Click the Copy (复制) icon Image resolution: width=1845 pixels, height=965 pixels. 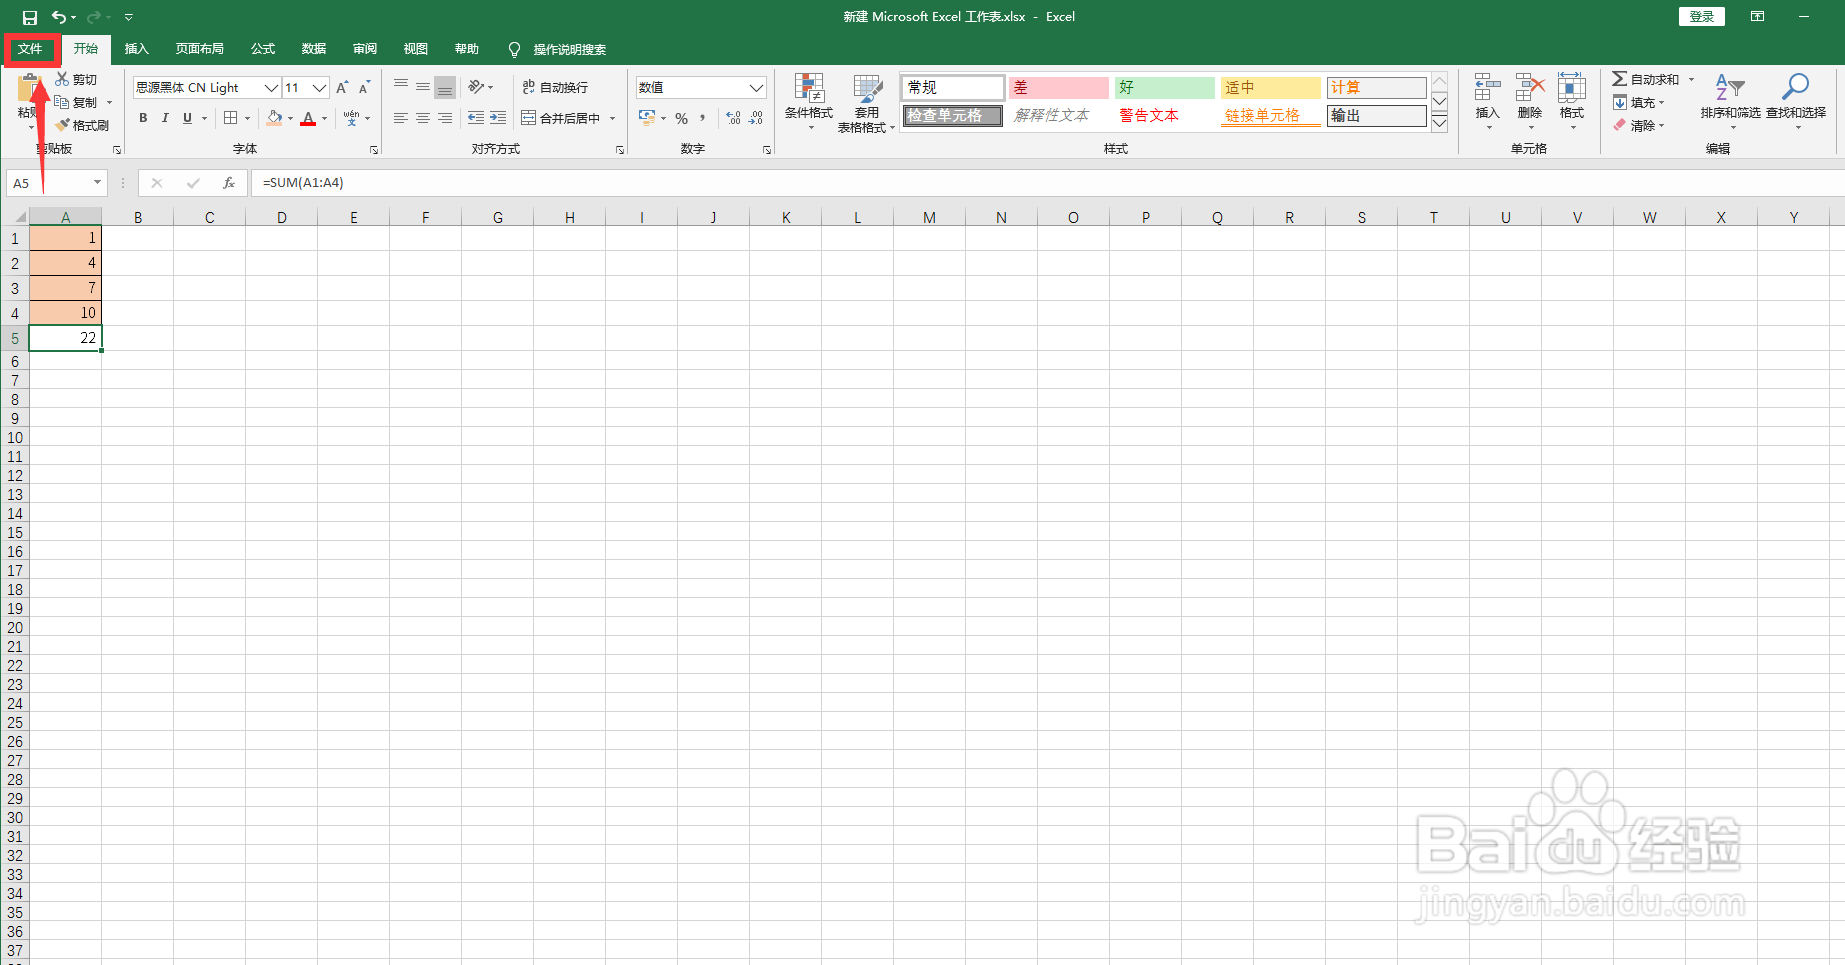(x=62, y=102)
